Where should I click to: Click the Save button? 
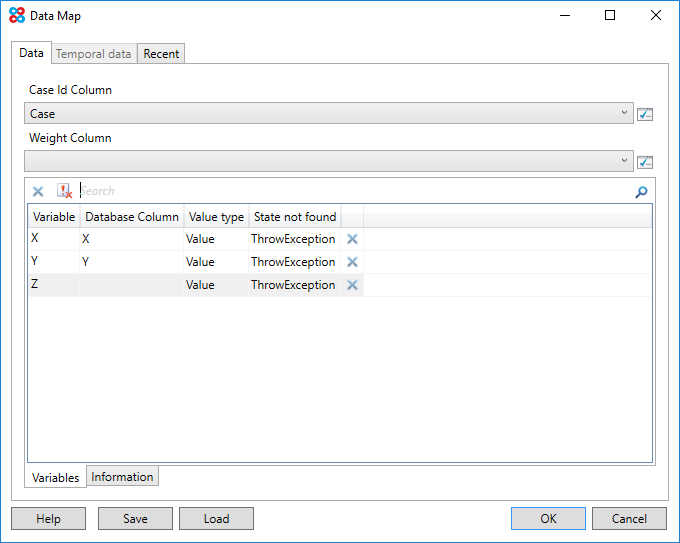(x=135, y=519)
